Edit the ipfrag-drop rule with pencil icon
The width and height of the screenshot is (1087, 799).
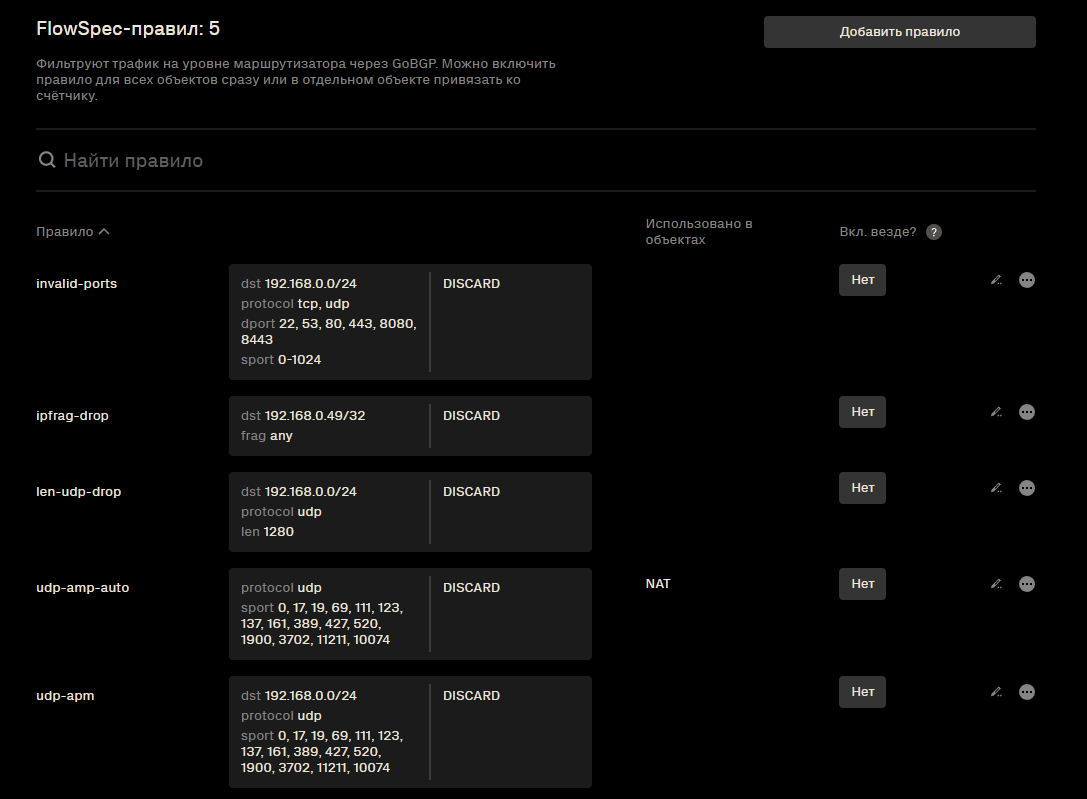pyautogui.click(x=996, y=412)
